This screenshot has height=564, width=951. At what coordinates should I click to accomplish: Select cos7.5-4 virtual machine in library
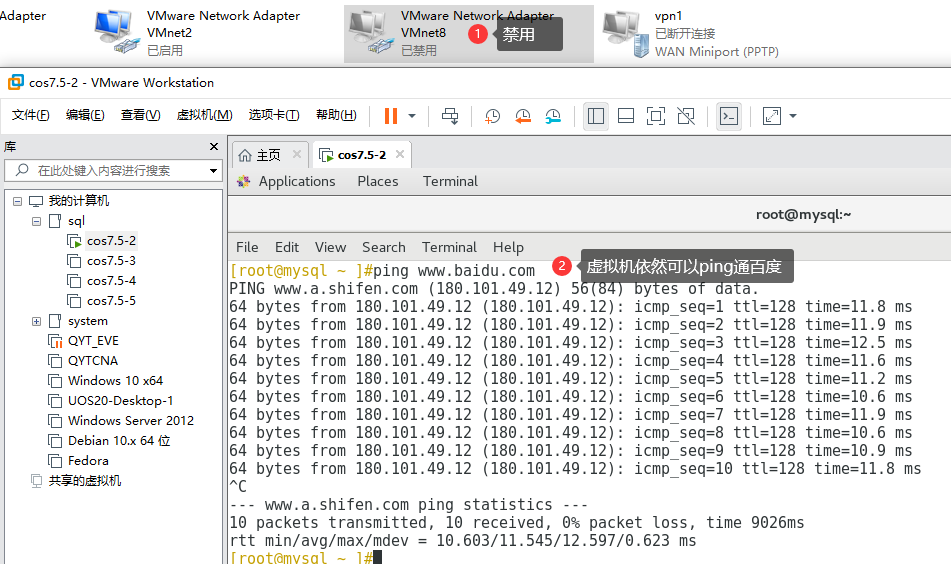pyautogui.click(x=111, y=281)
